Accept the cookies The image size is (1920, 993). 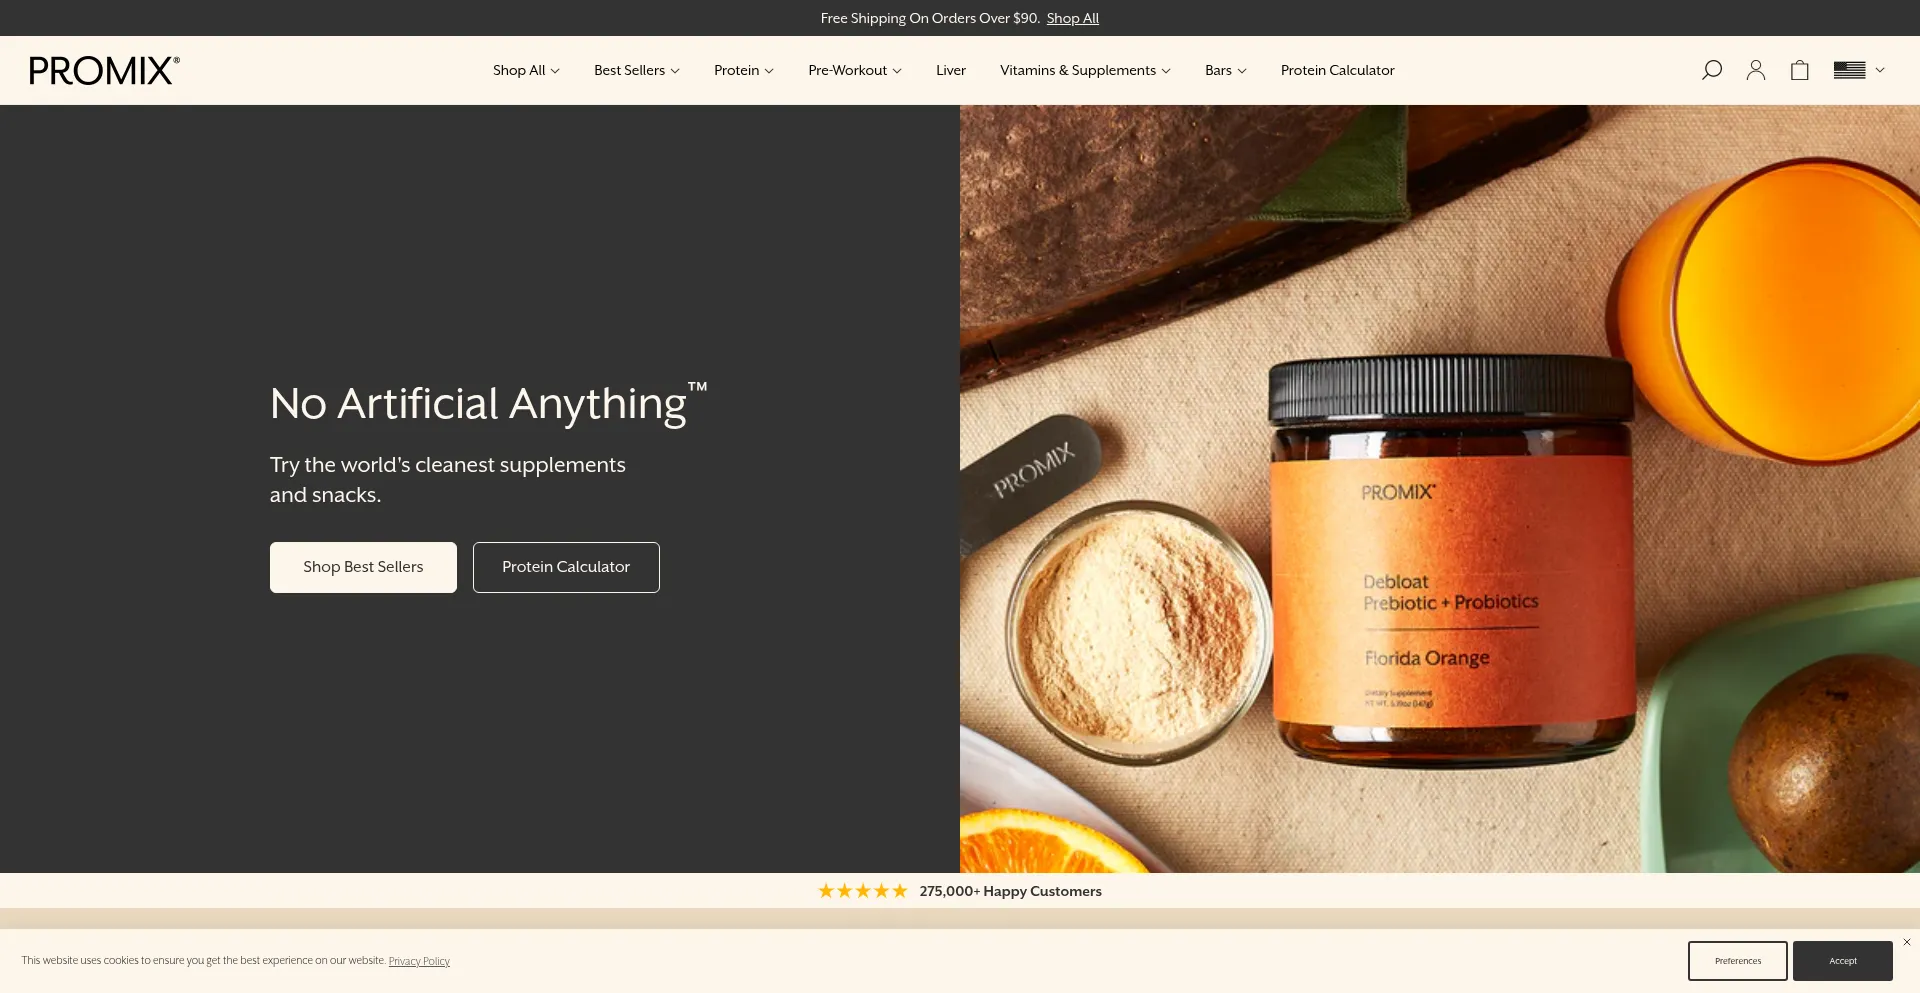[1843, 961]
